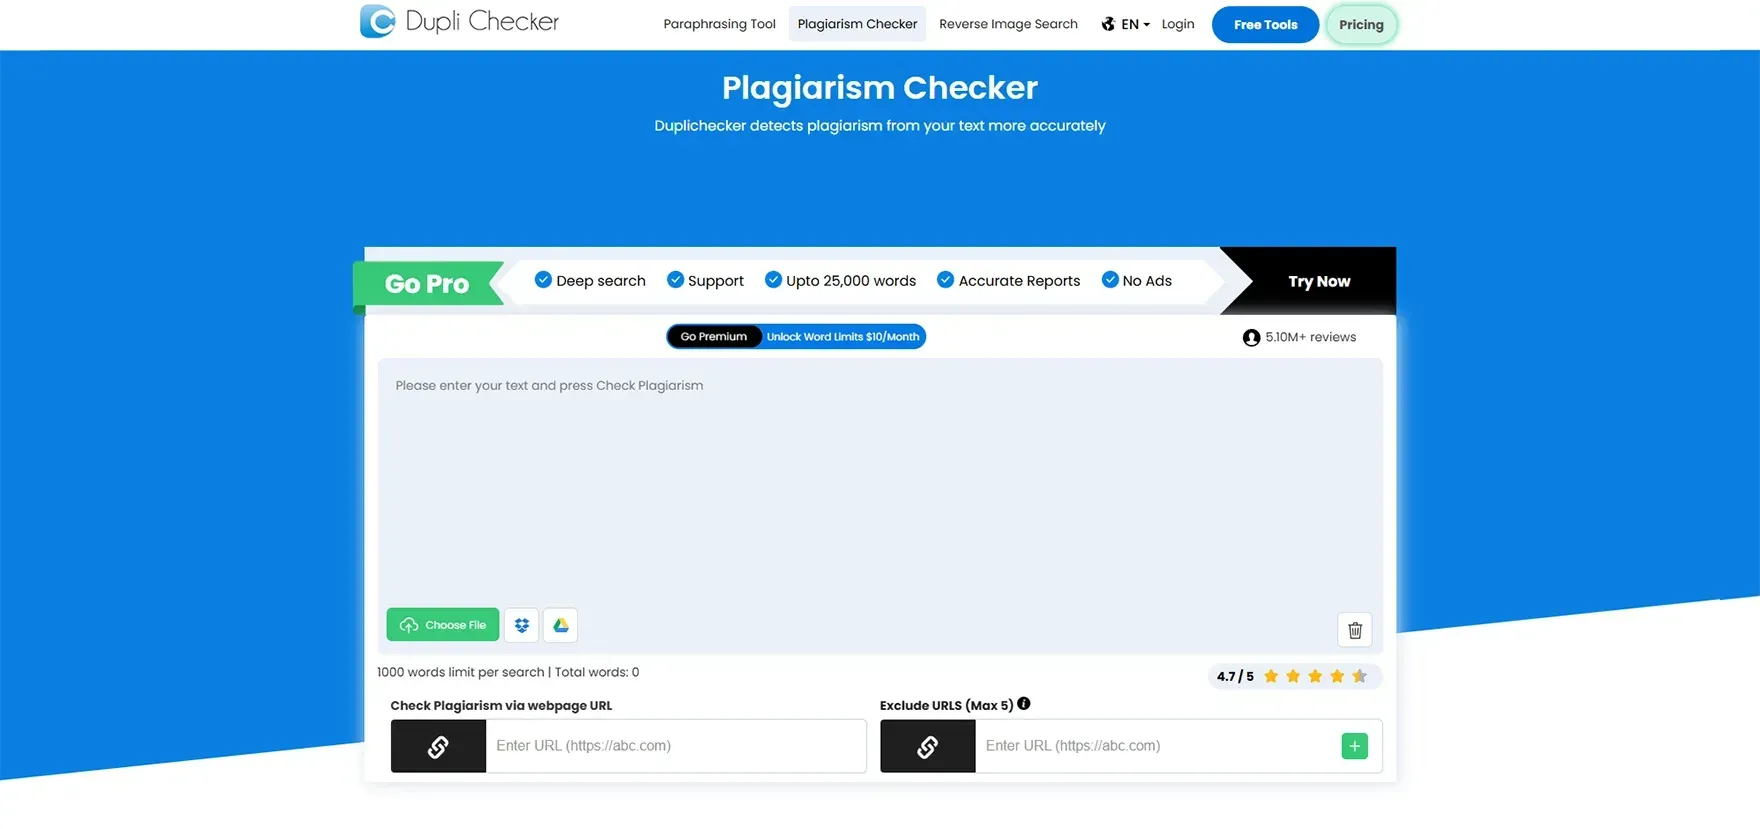Click the Deep search checkmark
Image resolution: width=1760 pixels, height=829 pixels.
543,280
